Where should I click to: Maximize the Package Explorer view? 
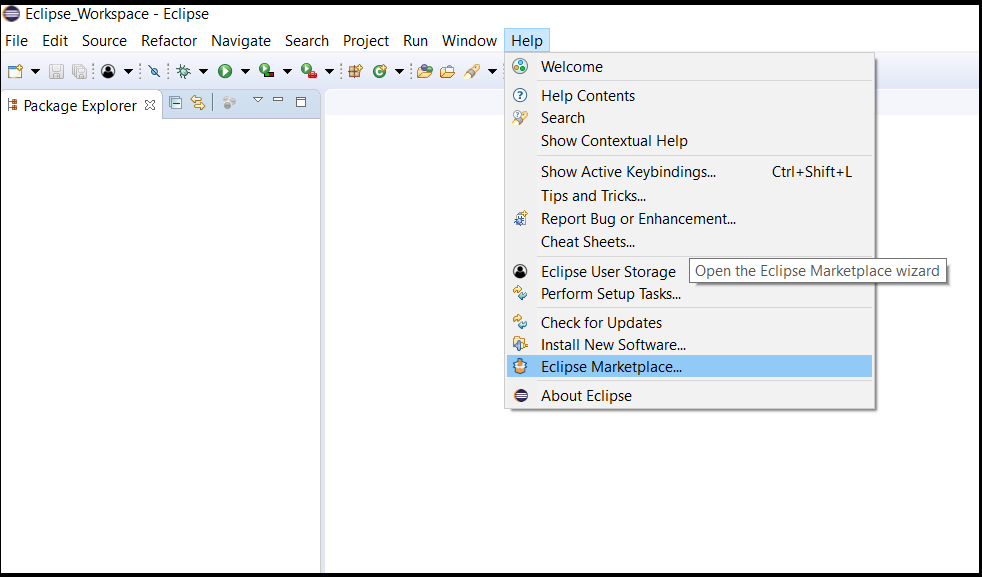301,102
